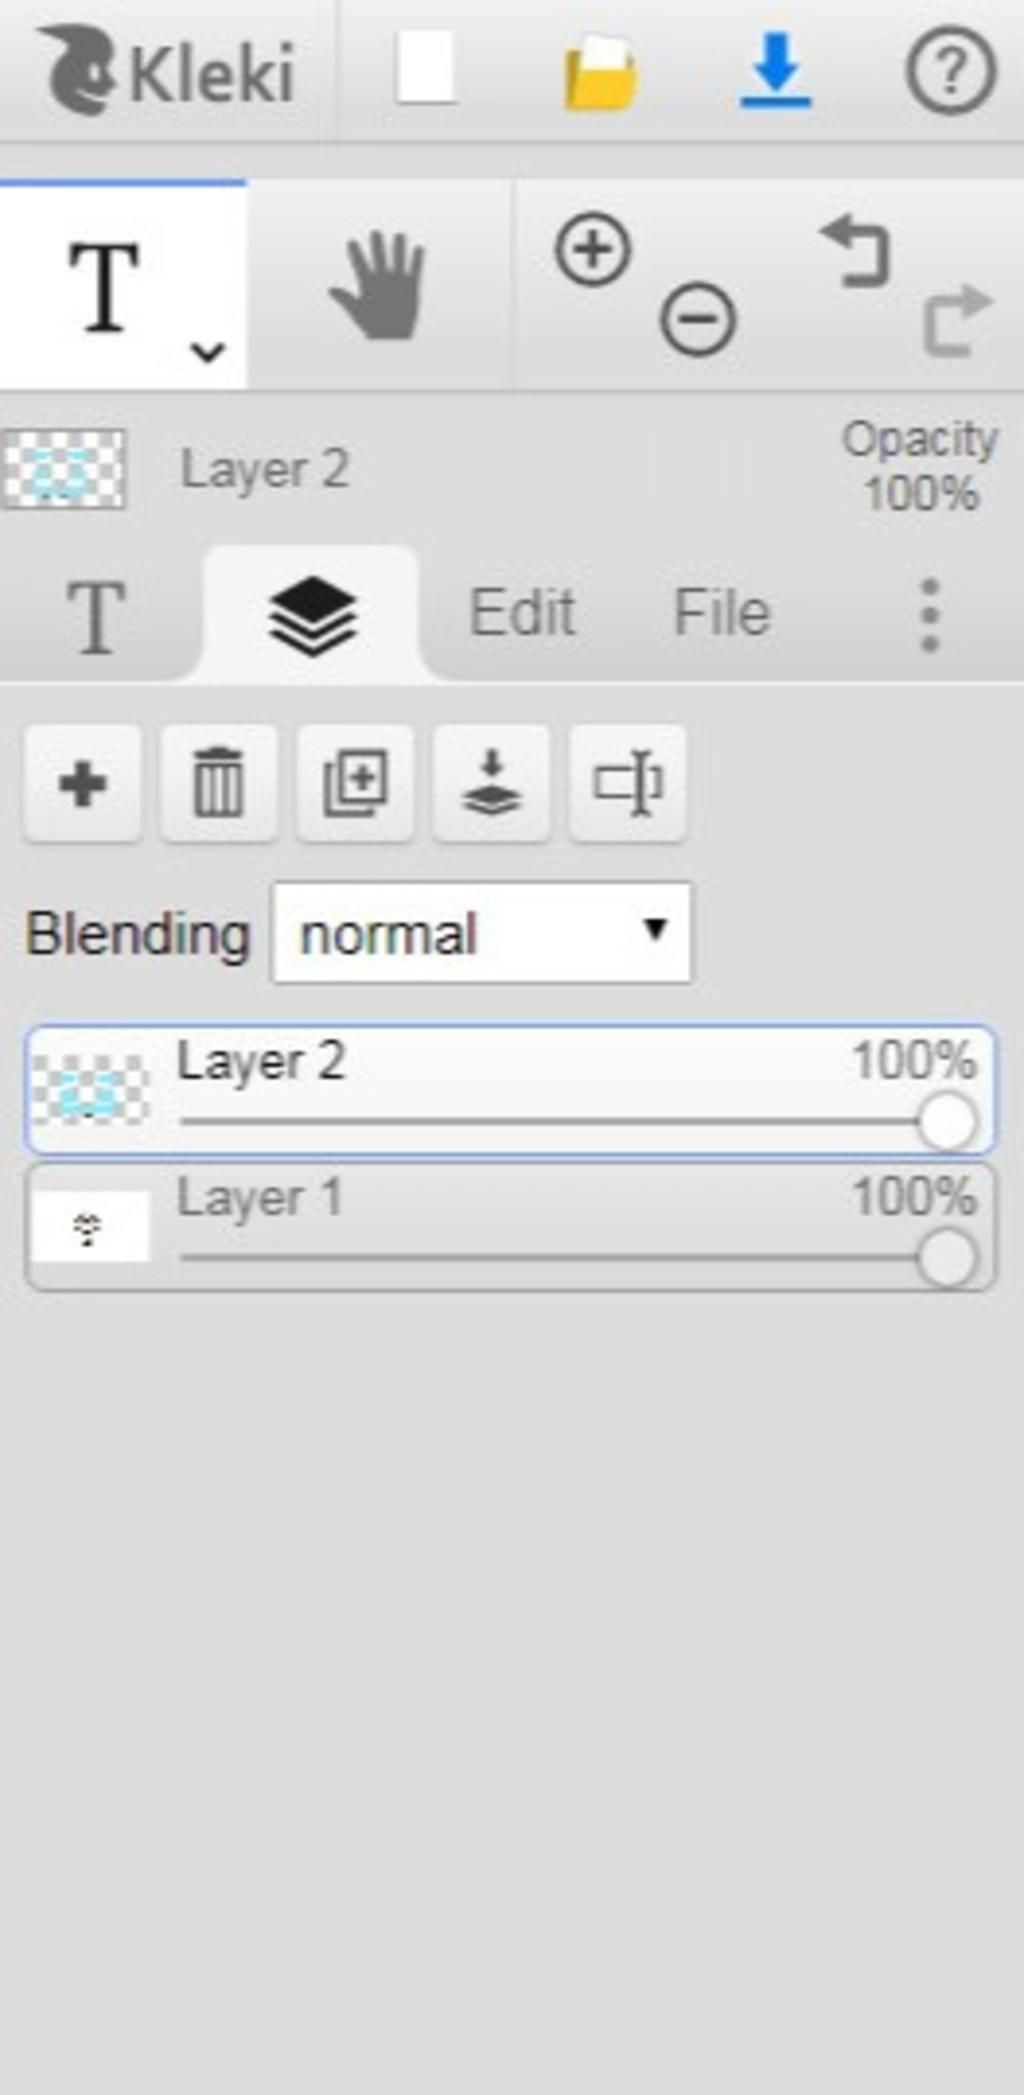Open the three-dot more options menu
The width and height of the screenshot is (1024, 2095).
[x=929, y=614]
